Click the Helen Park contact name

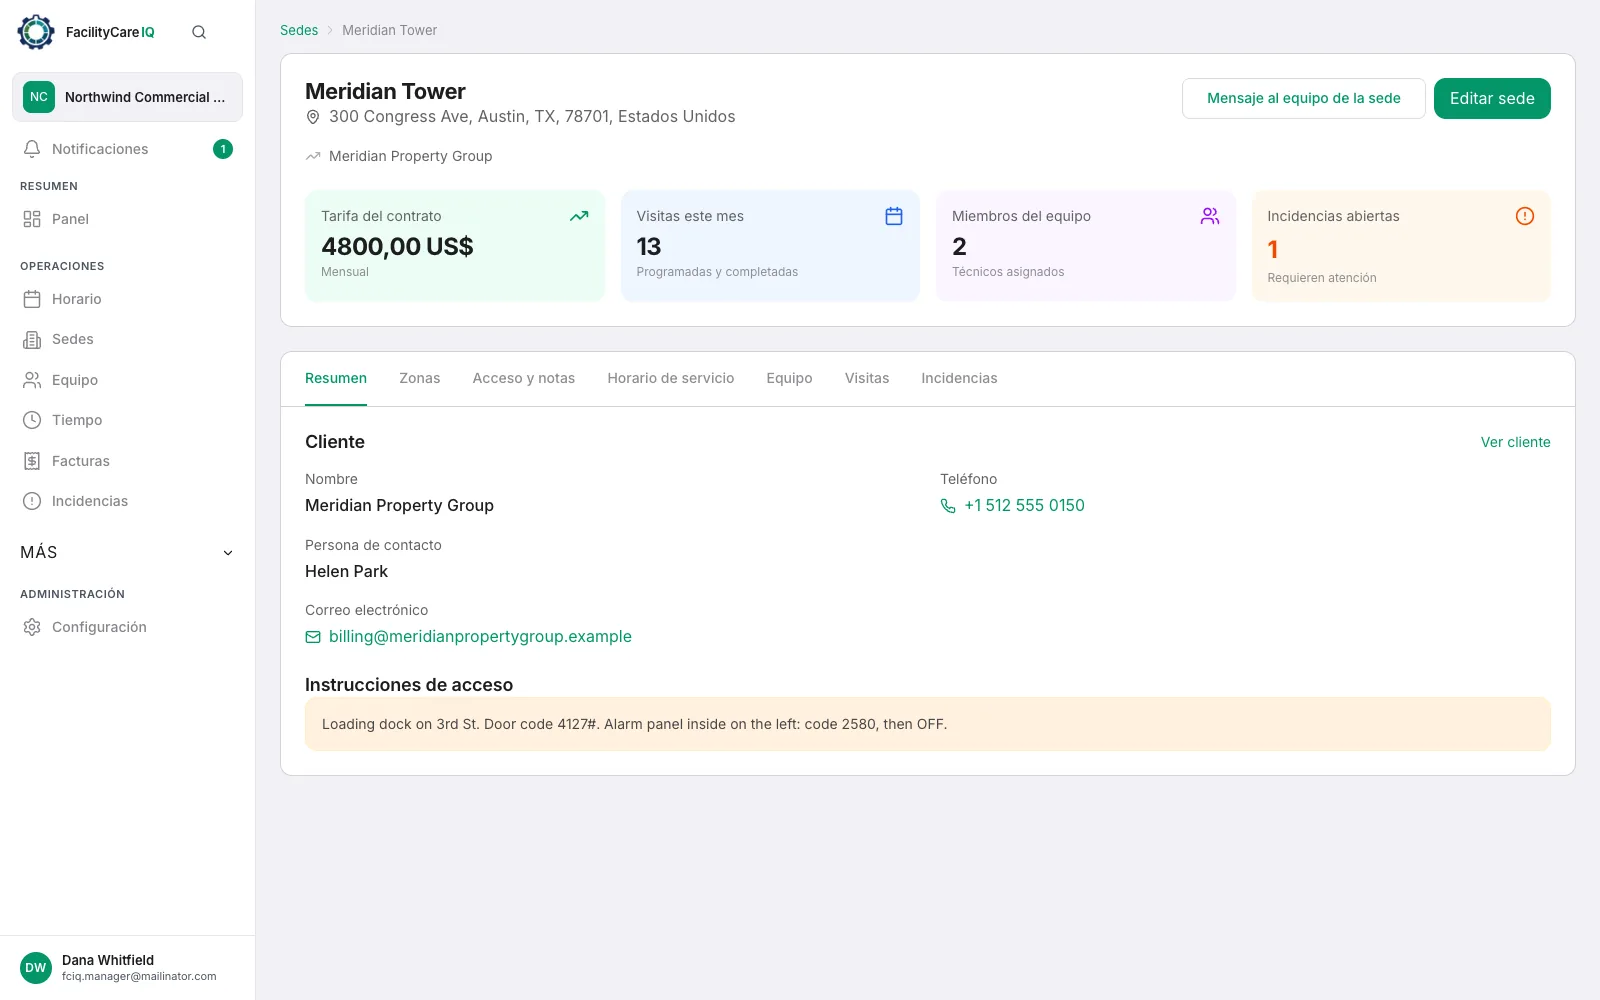346,572
